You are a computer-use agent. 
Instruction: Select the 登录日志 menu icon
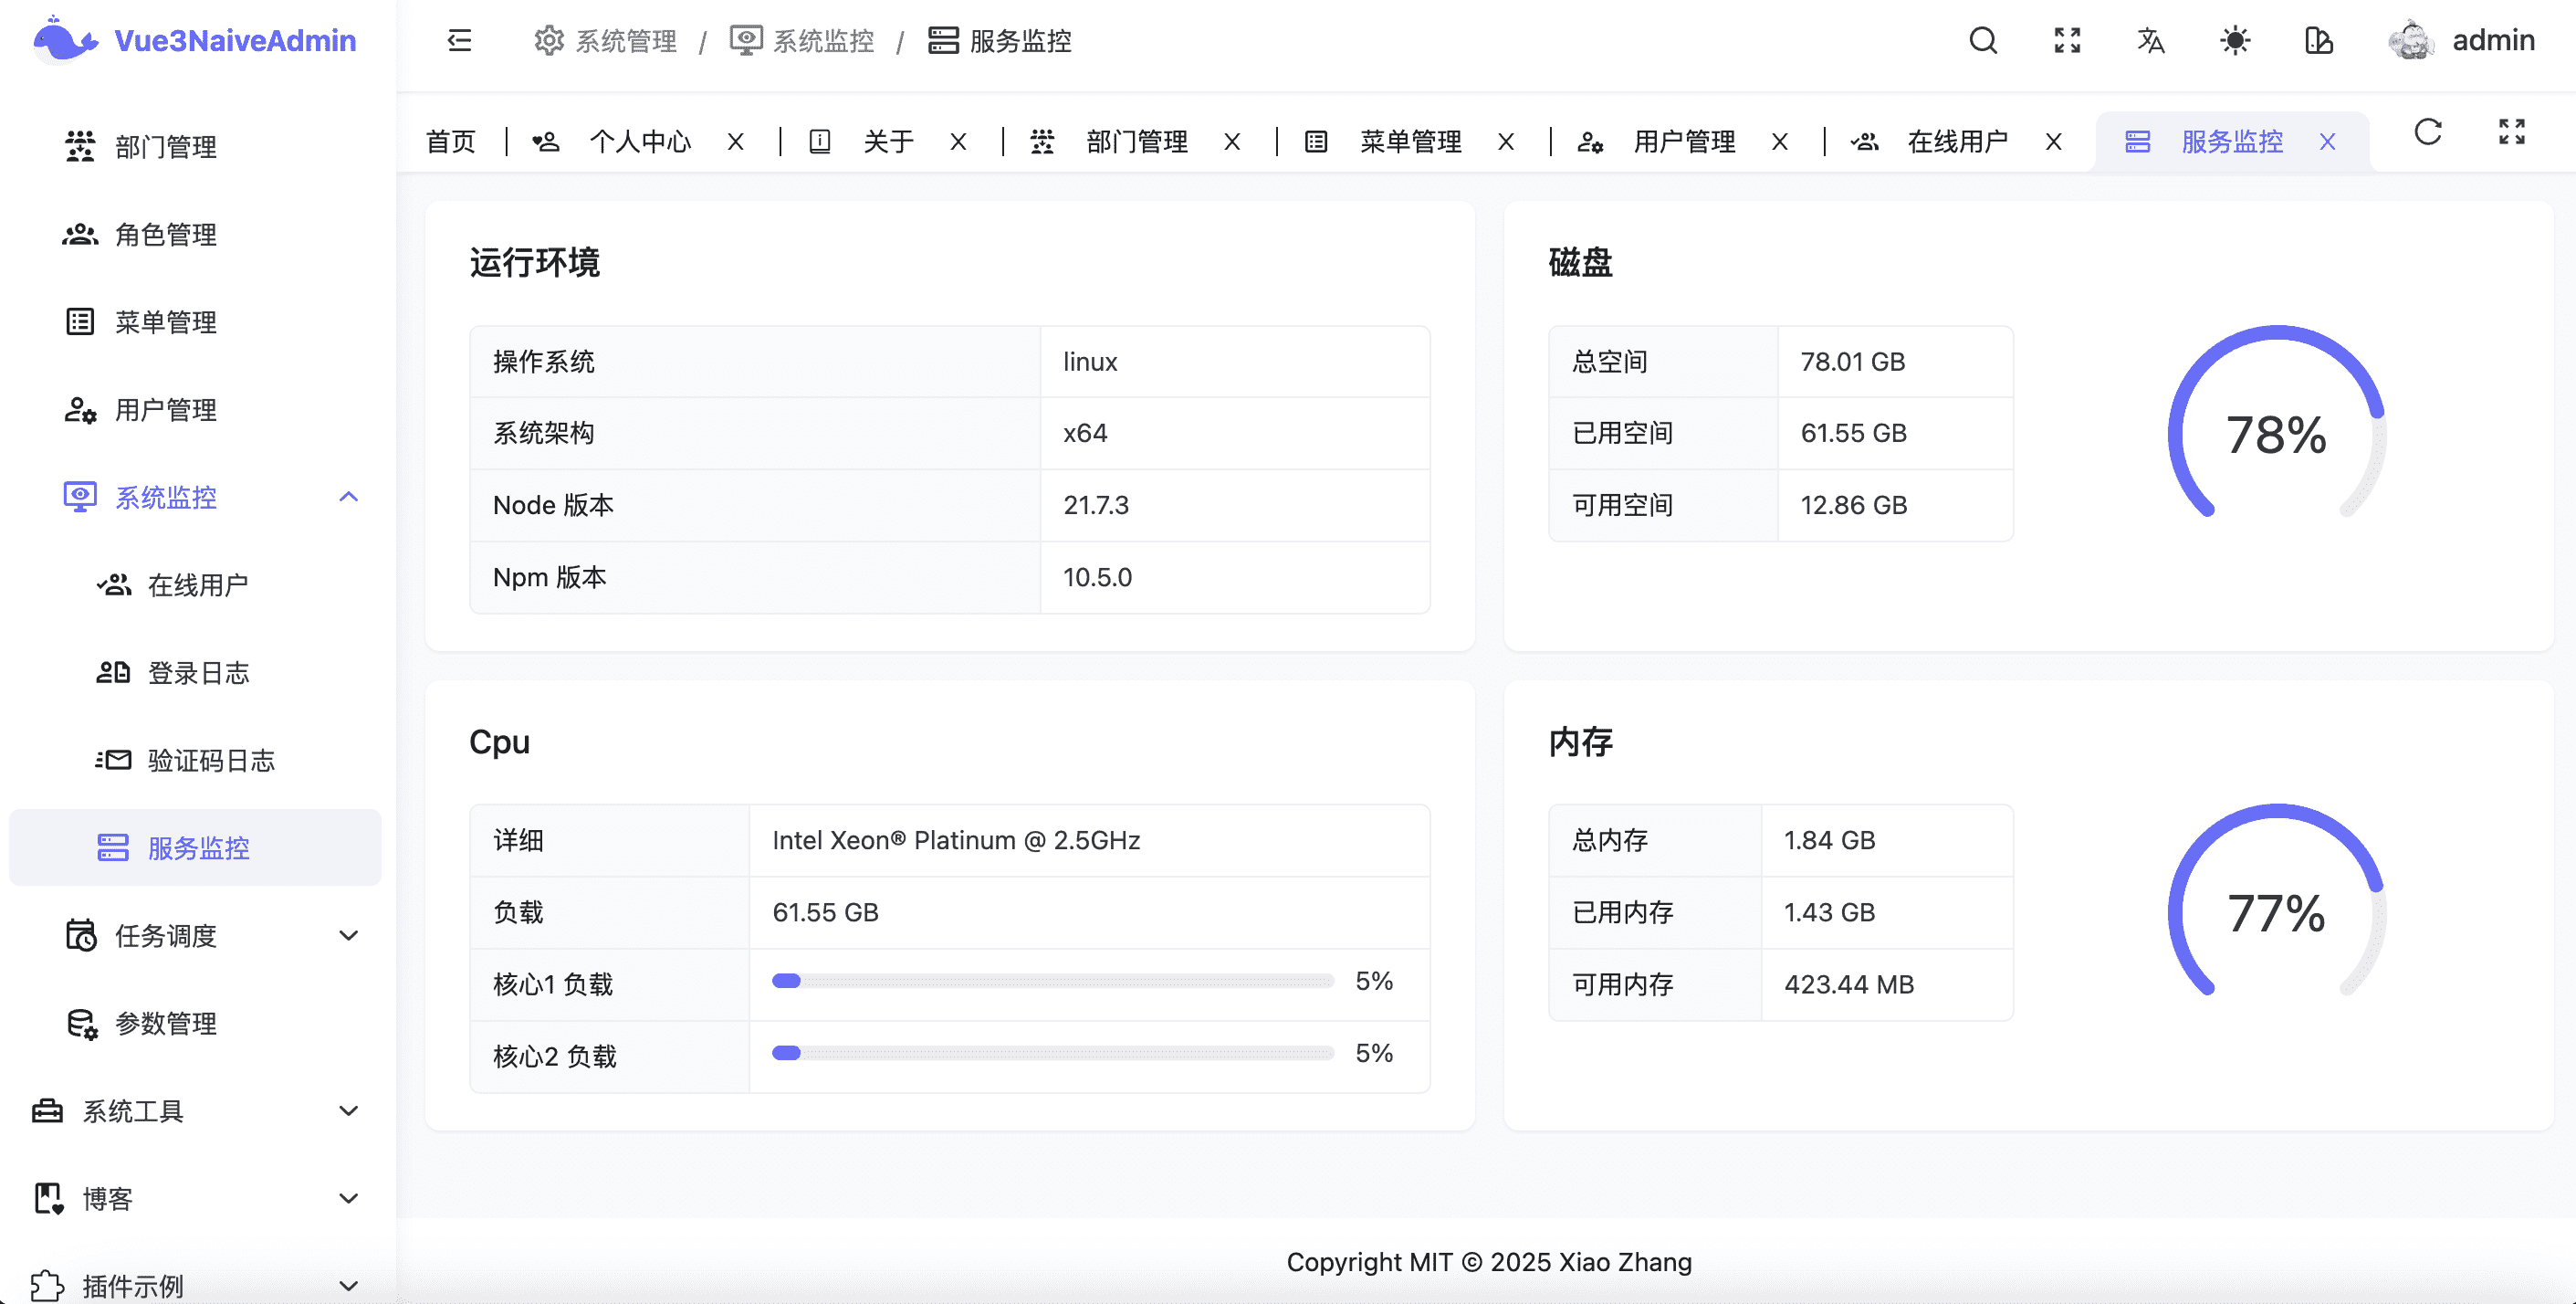pyautogui.click(x=114, y=672)
